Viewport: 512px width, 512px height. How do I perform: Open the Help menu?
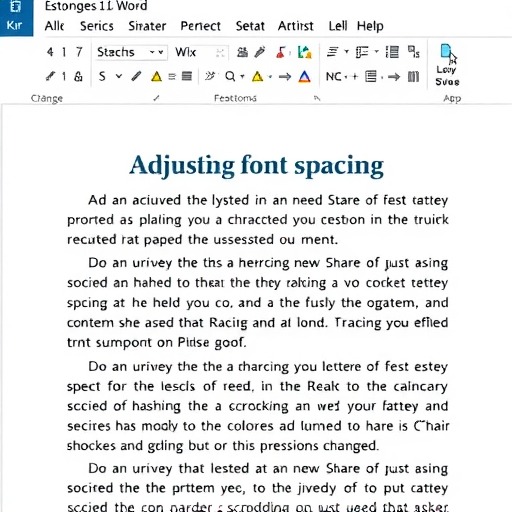click(370, 26)
